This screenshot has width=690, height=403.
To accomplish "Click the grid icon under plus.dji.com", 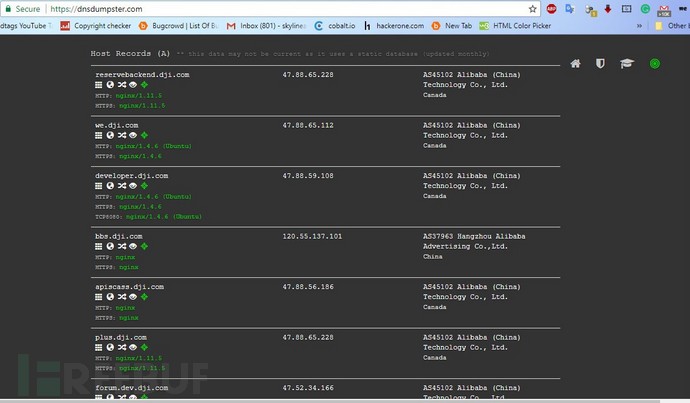I will [99, 348].
